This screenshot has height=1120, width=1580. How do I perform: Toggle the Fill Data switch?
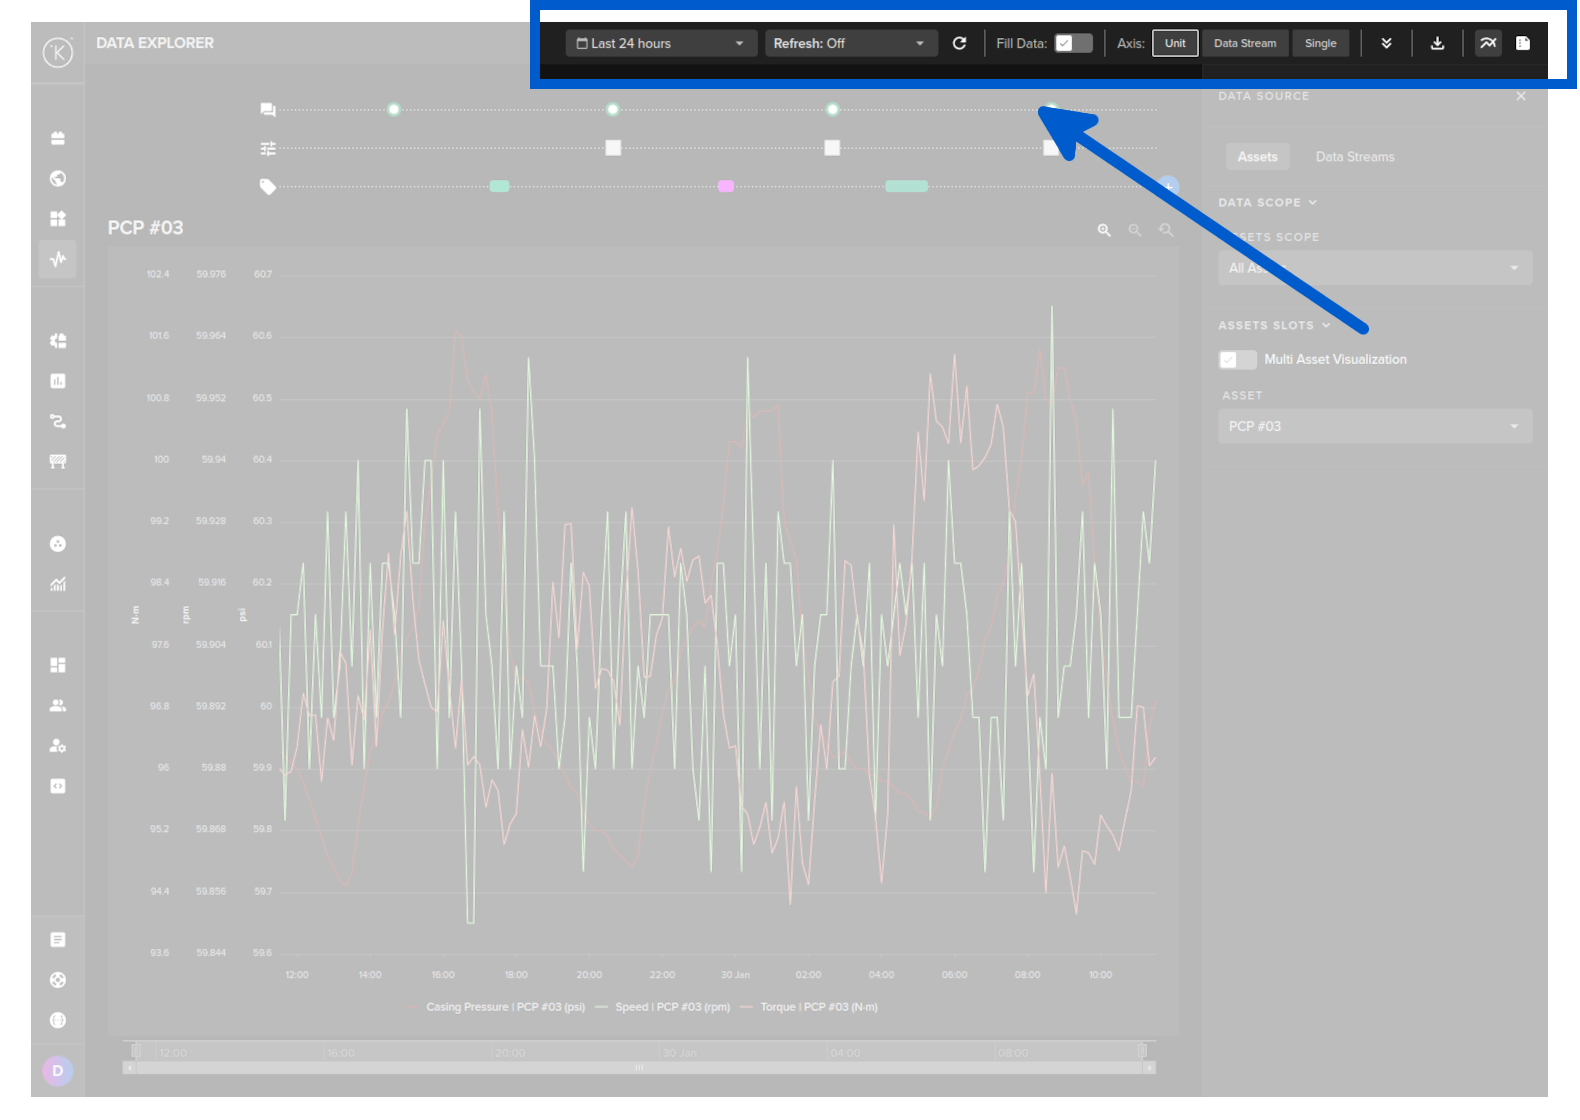pos(1073,44)
